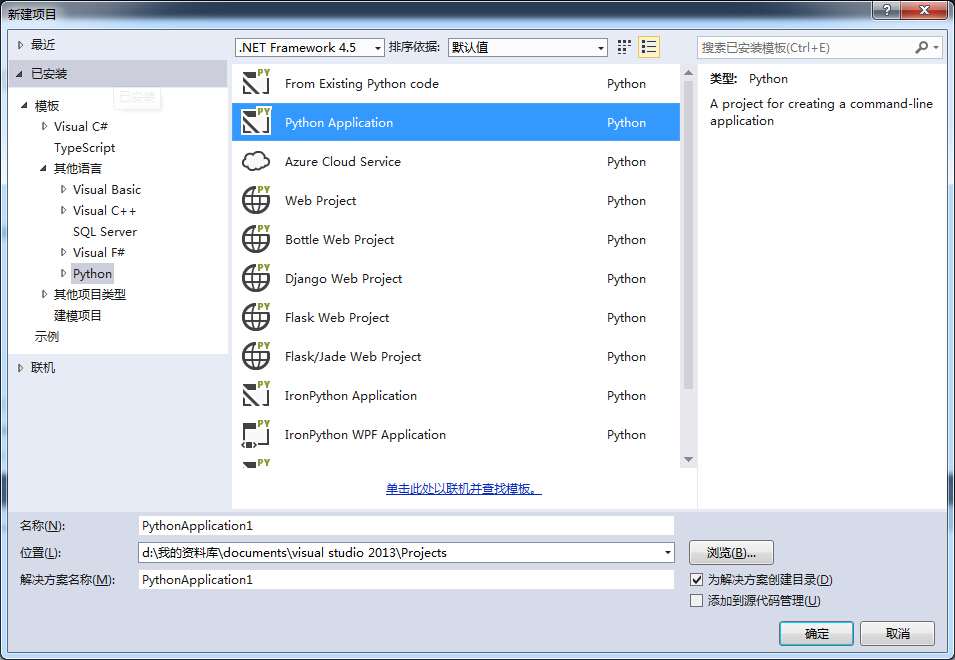Expand the 联机 section
This screenshot has width=955, height=660.
21,368
